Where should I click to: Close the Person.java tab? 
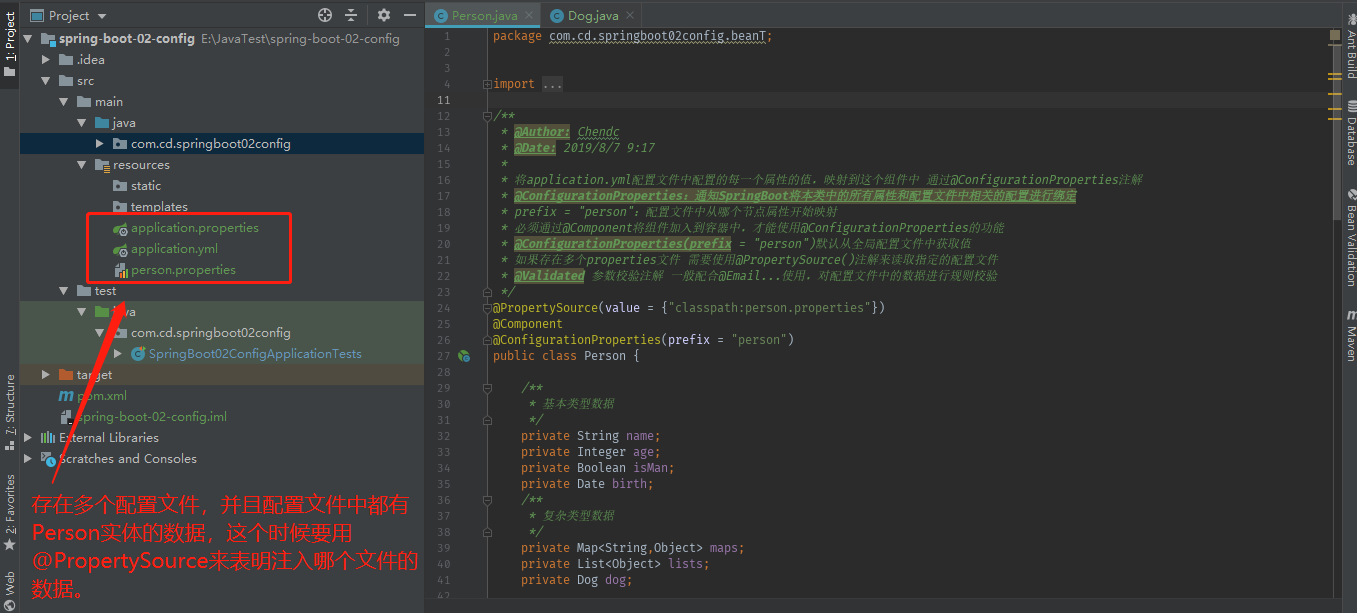tap(529, 16)
